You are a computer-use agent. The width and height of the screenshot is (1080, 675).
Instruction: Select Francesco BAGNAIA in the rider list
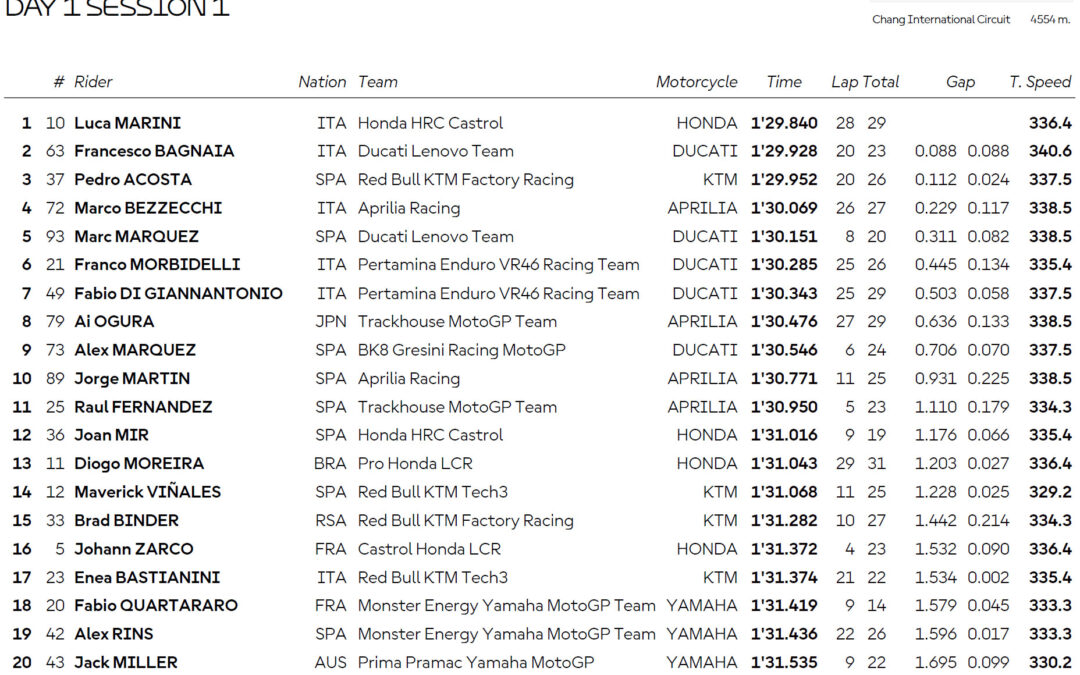[x=154, y=151]
